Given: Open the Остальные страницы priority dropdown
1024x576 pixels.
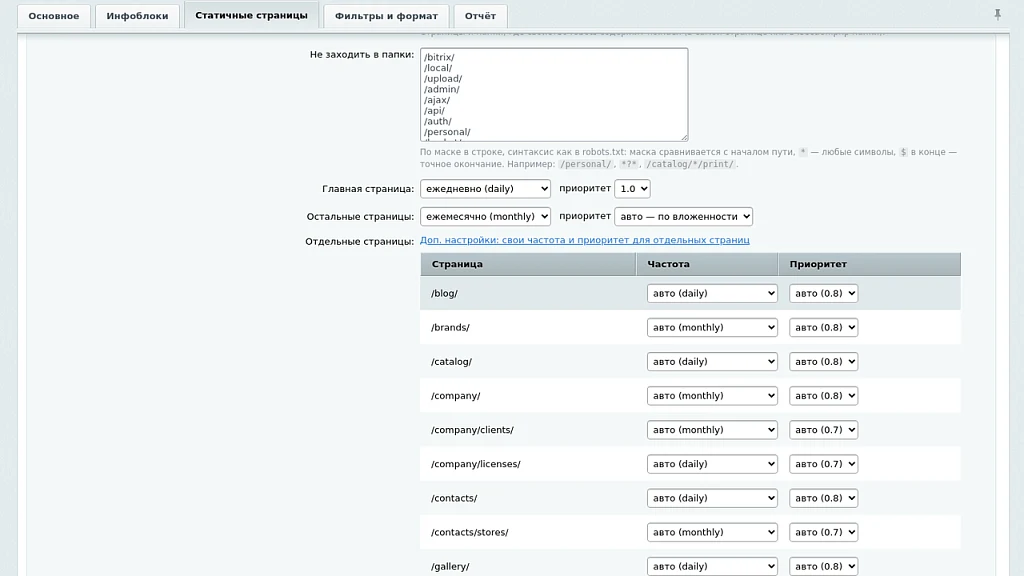Looking at the screenshot, I should [x=683, y=216].
